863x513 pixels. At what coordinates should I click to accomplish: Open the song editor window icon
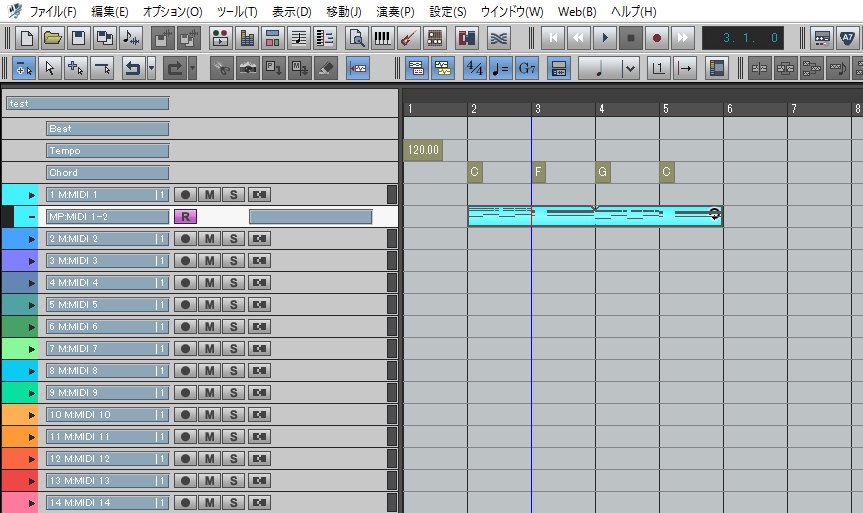(x=220, y=38)
